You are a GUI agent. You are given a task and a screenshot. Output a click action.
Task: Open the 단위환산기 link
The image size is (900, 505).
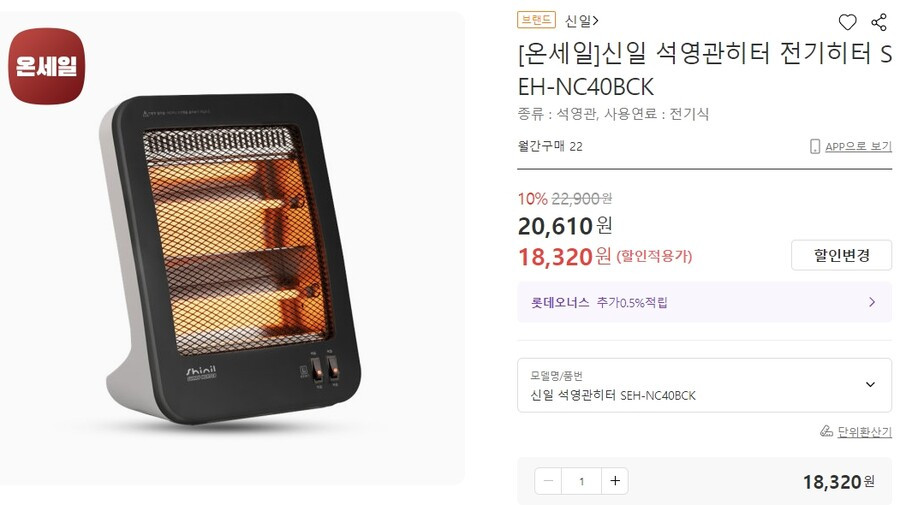[x=864, y=432]
